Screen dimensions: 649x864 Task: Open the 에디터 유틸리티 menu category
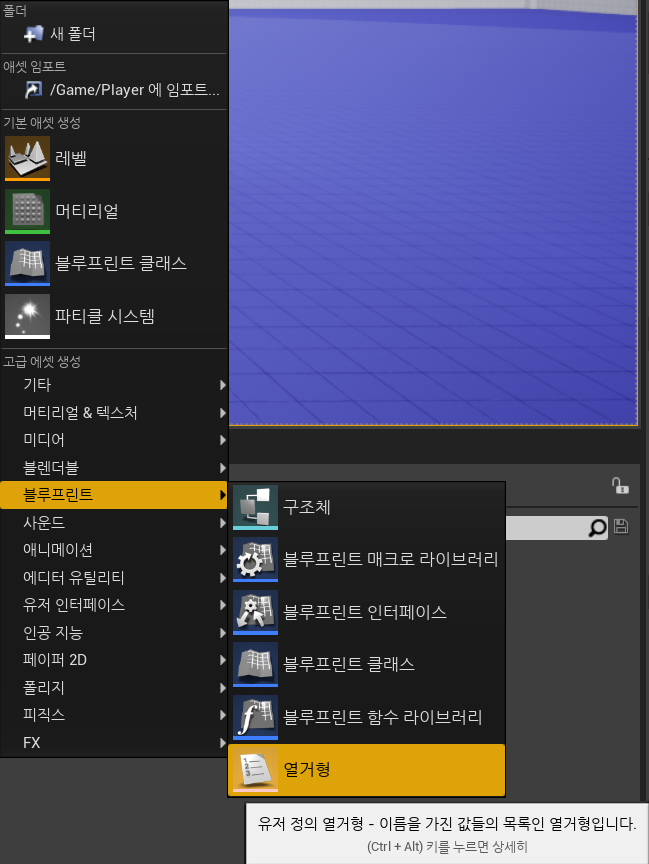(x=114, y=577)
